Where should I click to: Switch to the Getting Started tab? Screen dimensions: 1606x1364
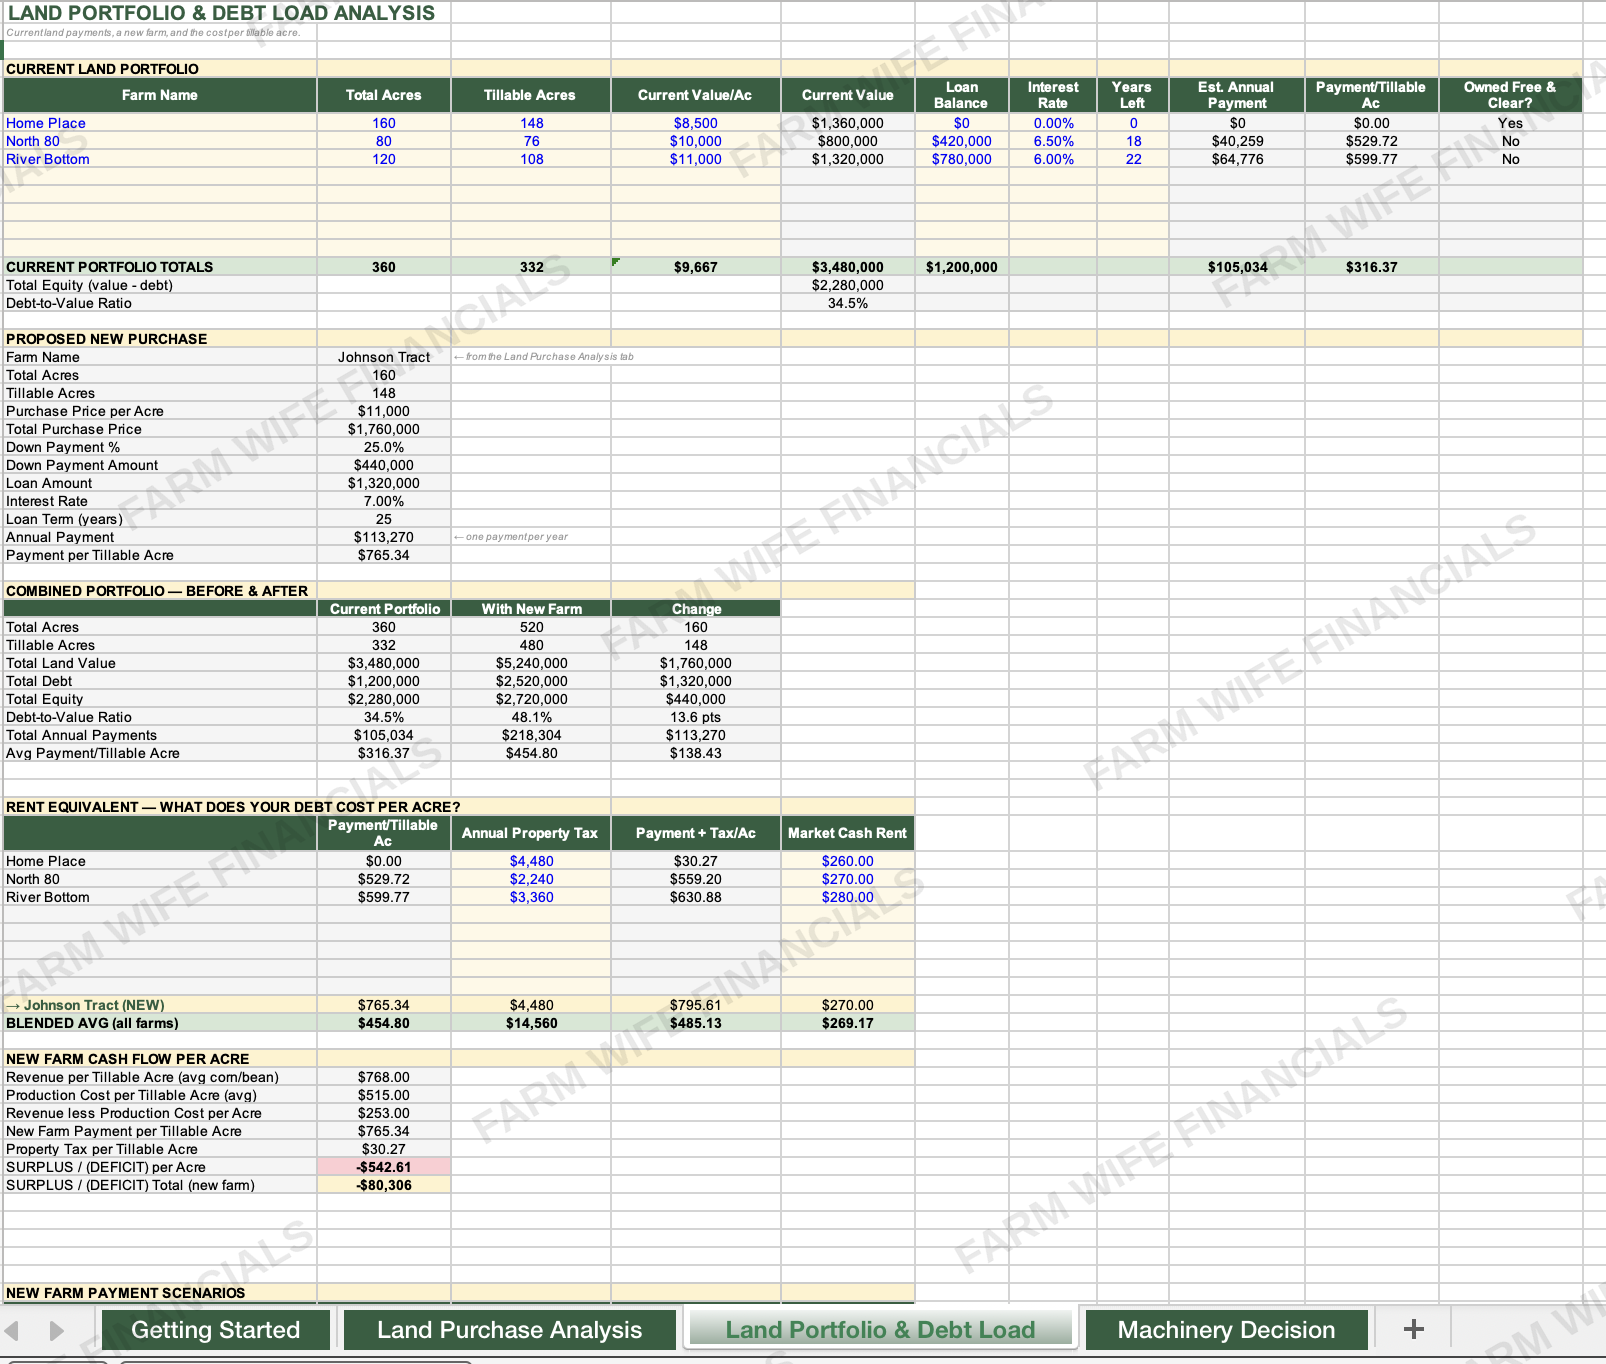[x=215, y=1330]
